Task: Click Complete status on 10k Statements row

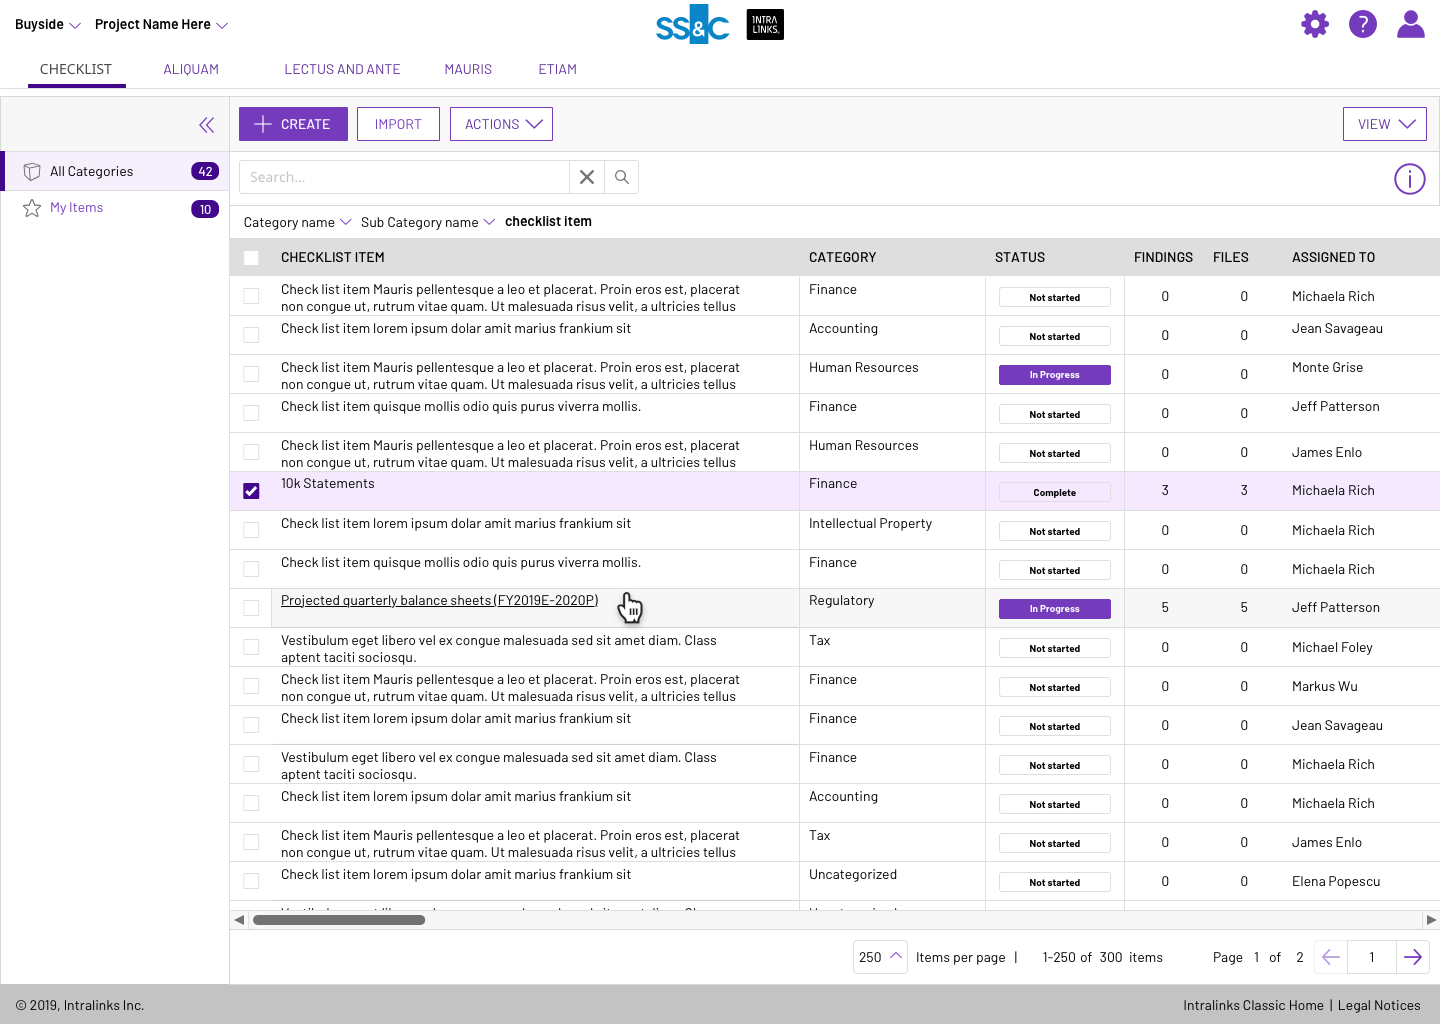Action: [1055, 492]
